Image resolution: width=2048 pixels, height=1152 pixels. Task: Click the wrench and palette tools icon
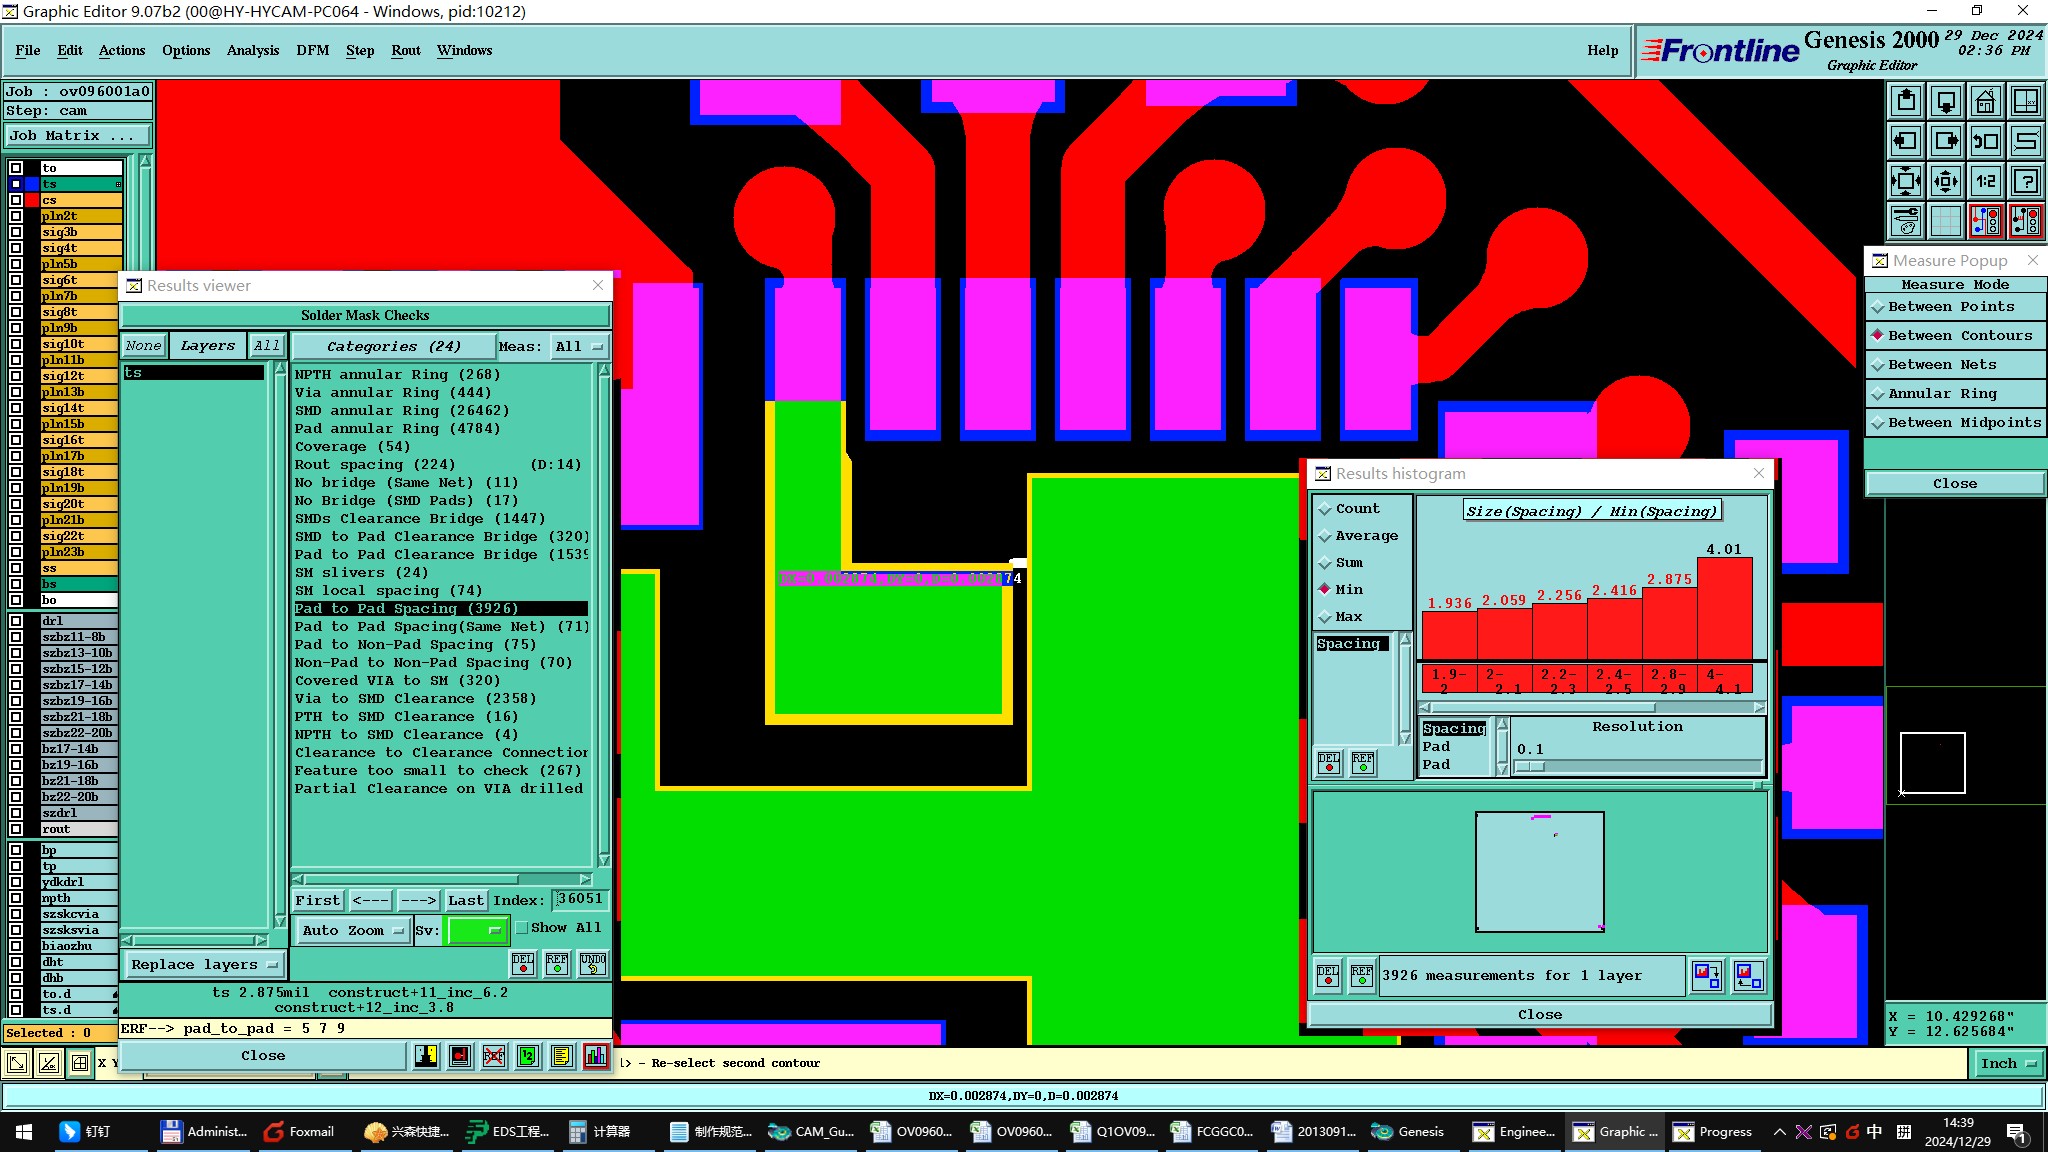click(1905, 221)
